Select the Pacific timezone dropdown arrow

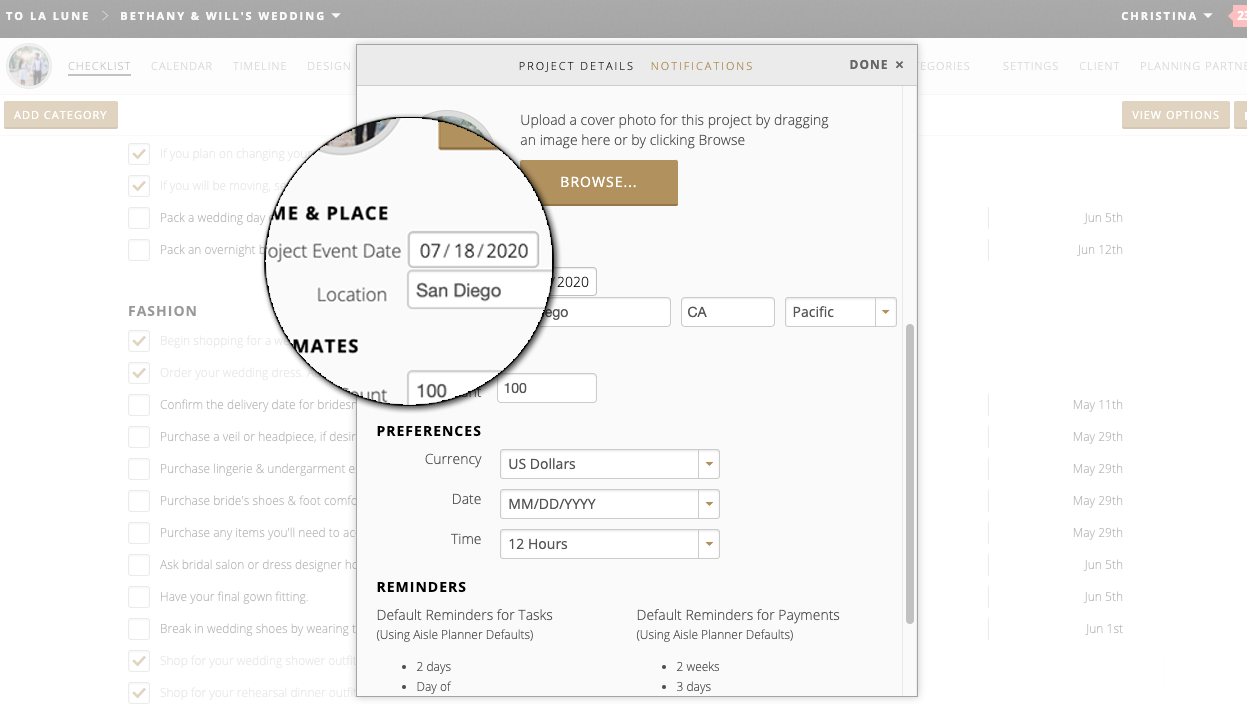tap(884, 312)
